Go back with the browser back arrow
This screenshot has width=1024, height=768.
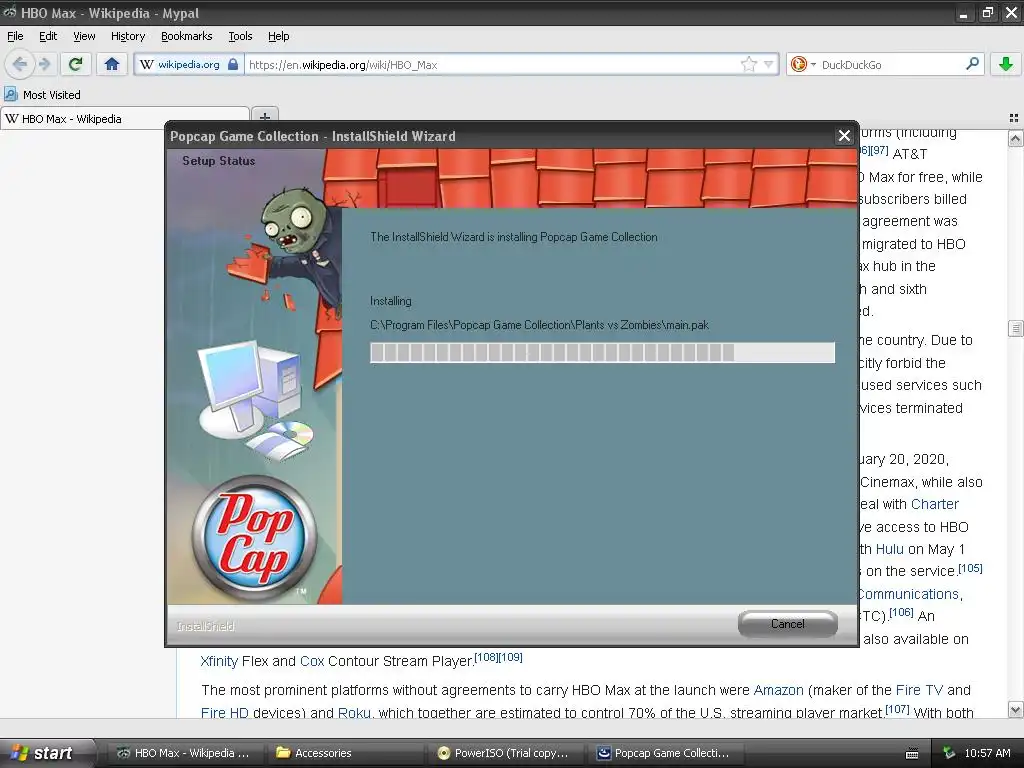(x=20, y=64)
